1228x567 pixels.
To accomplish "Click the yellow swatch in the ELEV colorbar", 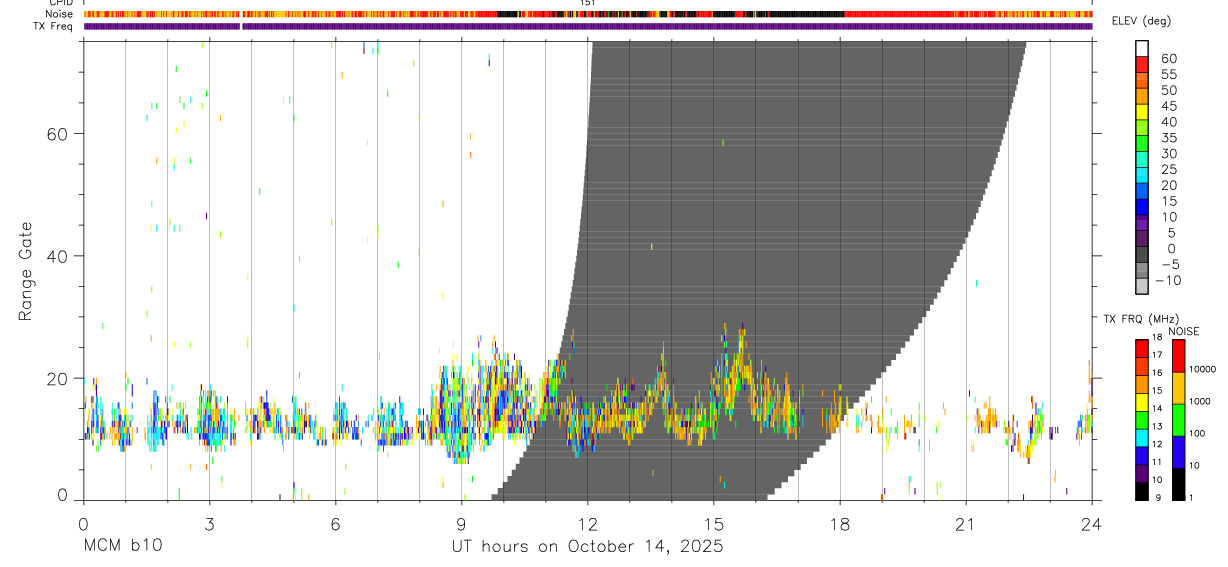I will 1142,111.
